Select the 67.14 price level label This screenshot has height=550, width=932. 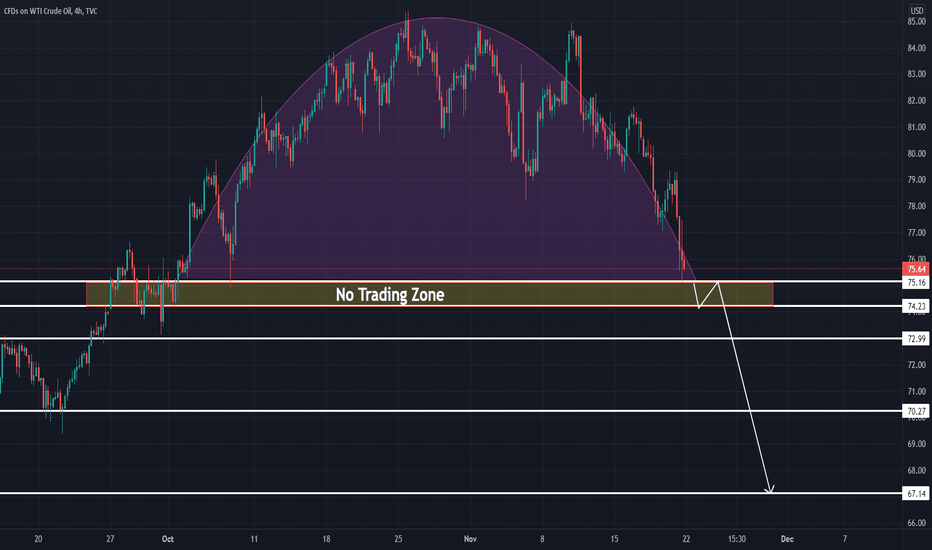tap(916, 494)
